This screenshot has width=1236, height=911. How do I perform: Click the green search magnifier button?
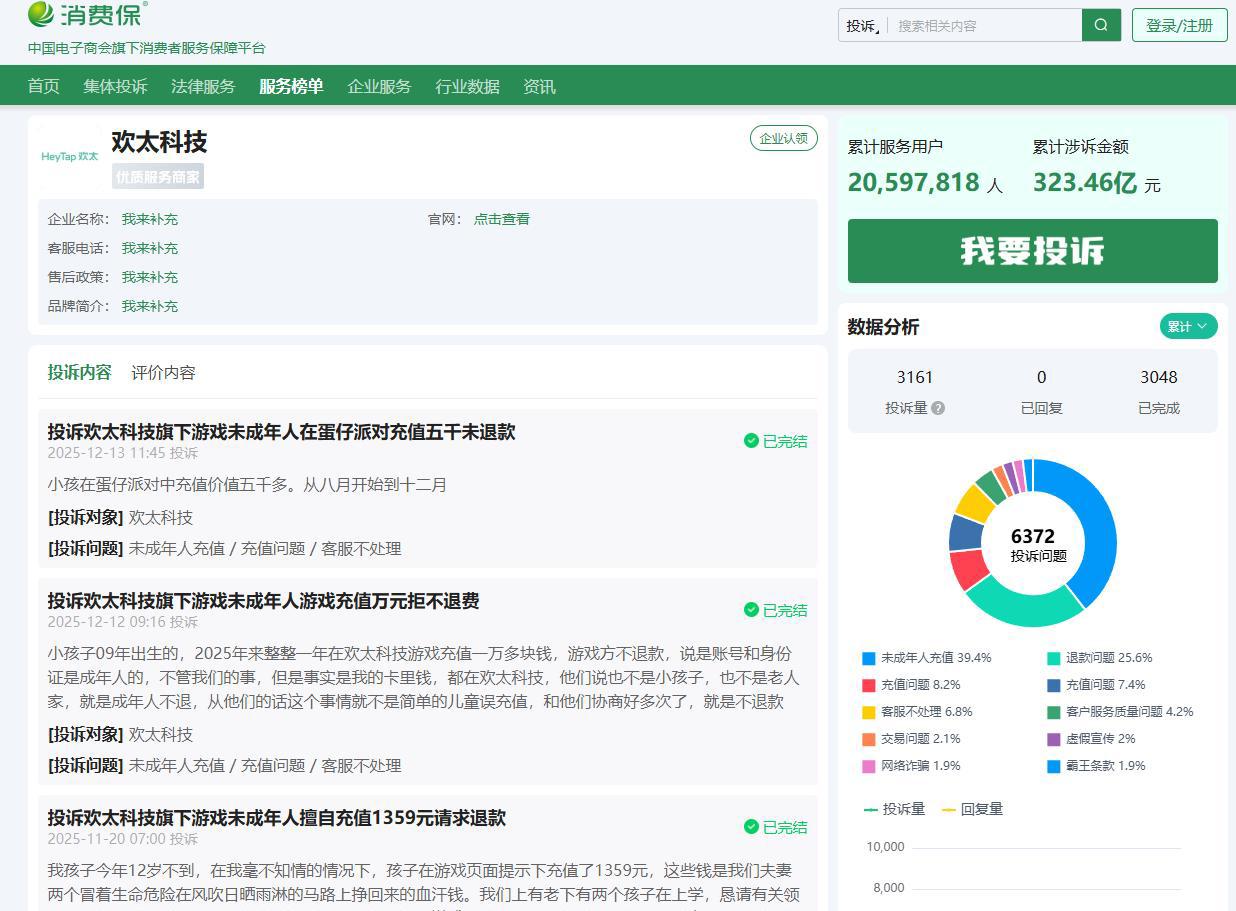pos(1101,25)
